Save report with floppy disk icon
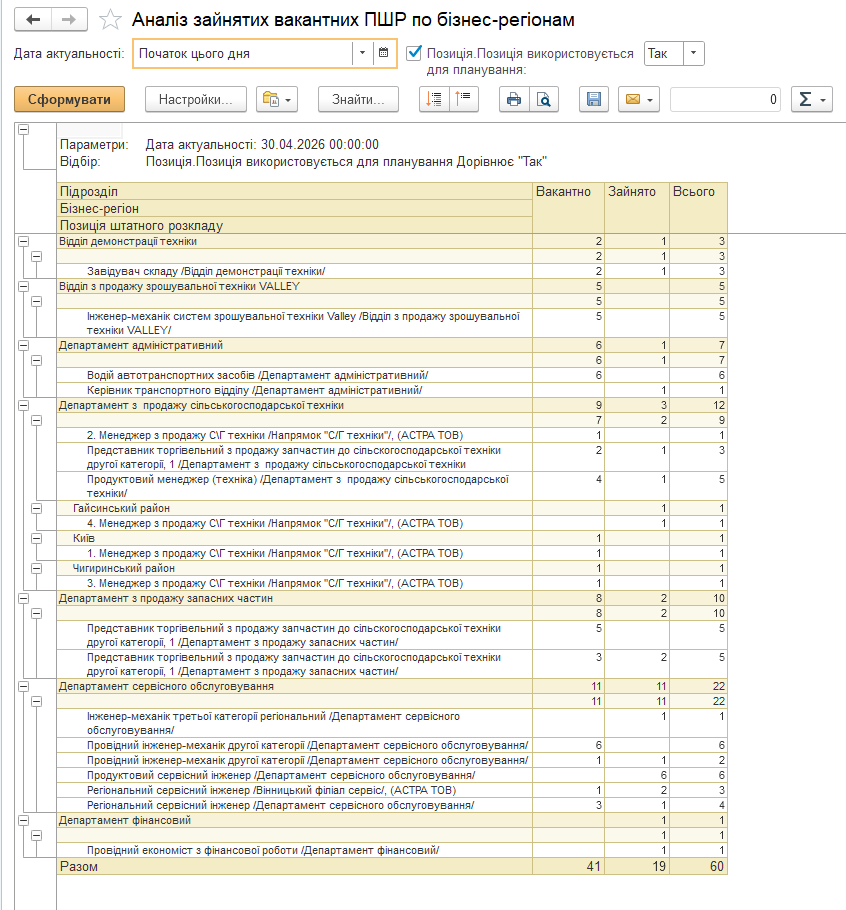The height and width of the screenshot is (910, 846). point(593,99)
